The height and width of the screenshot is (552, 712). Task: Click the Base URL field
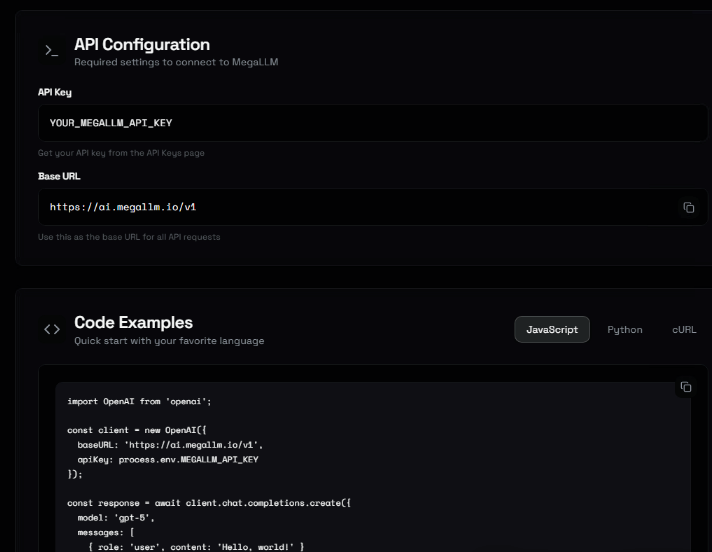(373, 207)
